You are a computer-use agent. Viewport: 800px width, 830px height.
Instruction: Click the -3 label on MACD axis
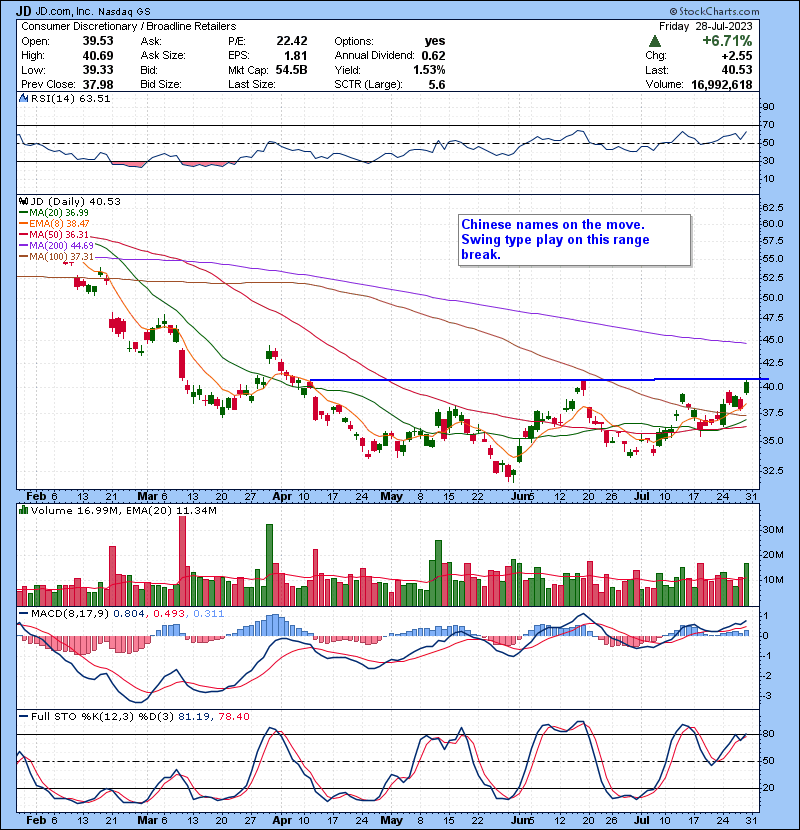pyautogui.click(x=767, y=696)
